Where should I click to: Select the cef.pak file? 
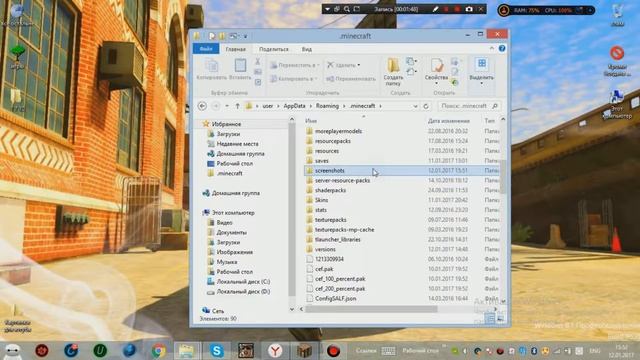[x=324, y=269]
